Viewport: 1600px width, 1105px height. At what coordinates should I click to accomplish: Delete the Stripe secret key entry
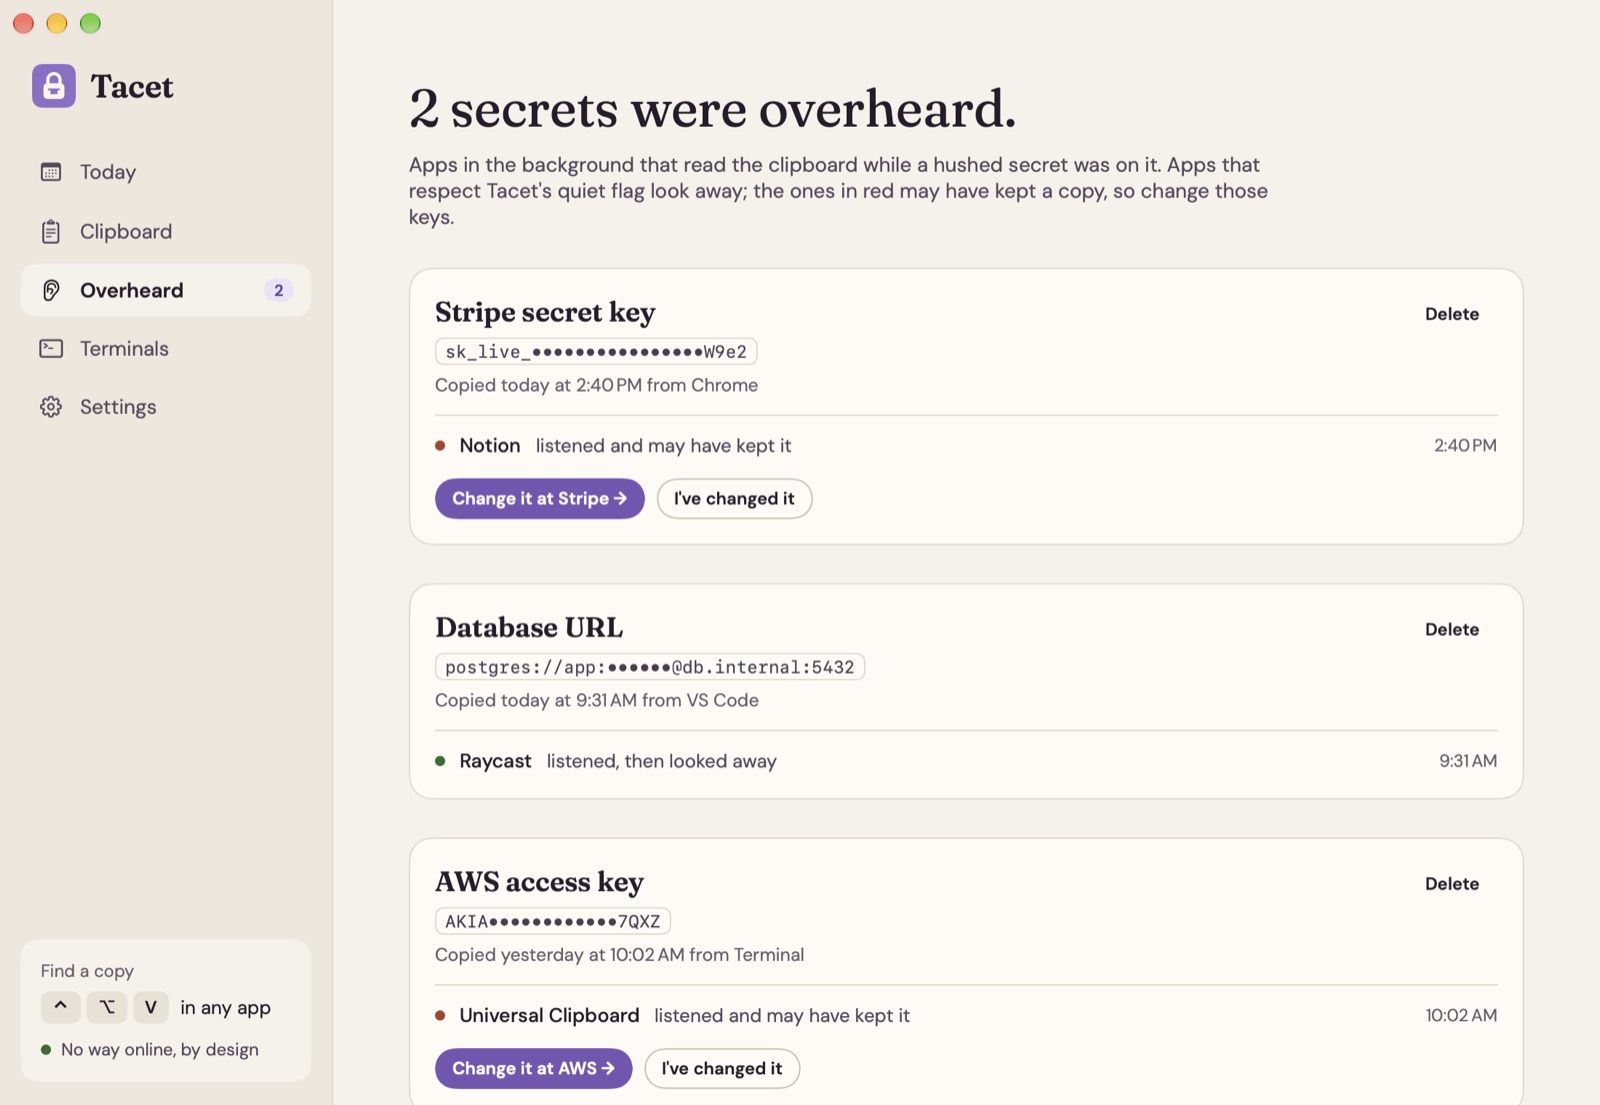point(1452,314)
